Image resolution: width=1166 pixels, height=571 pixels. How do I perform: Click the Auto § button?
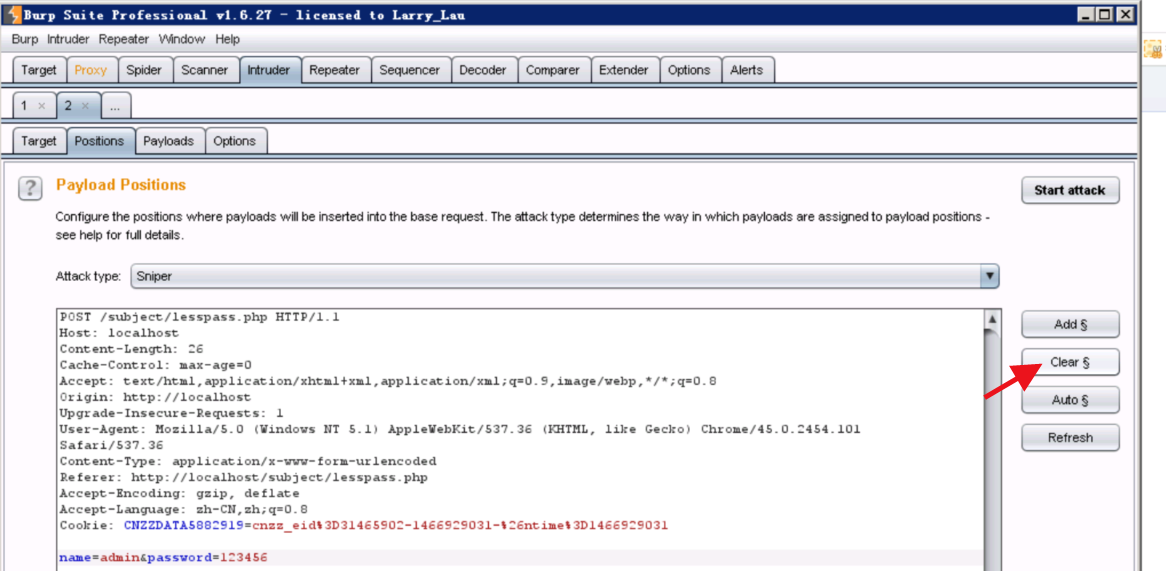pyautogui.click(x=1070, y=400)
